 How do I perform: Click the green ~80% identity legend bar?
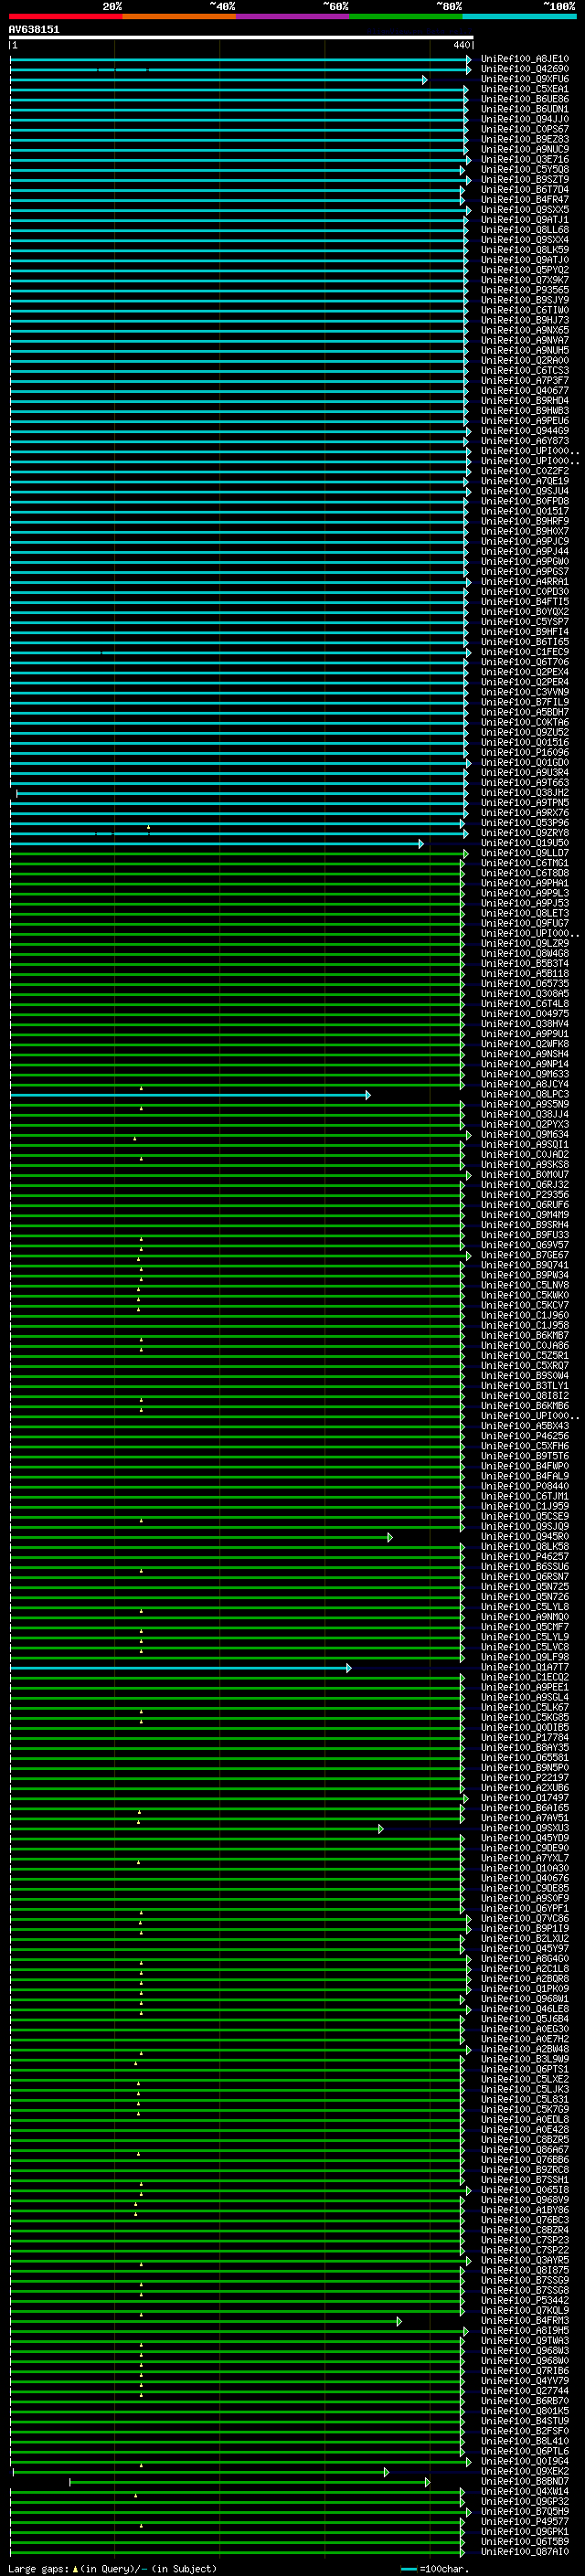[406, 16]
